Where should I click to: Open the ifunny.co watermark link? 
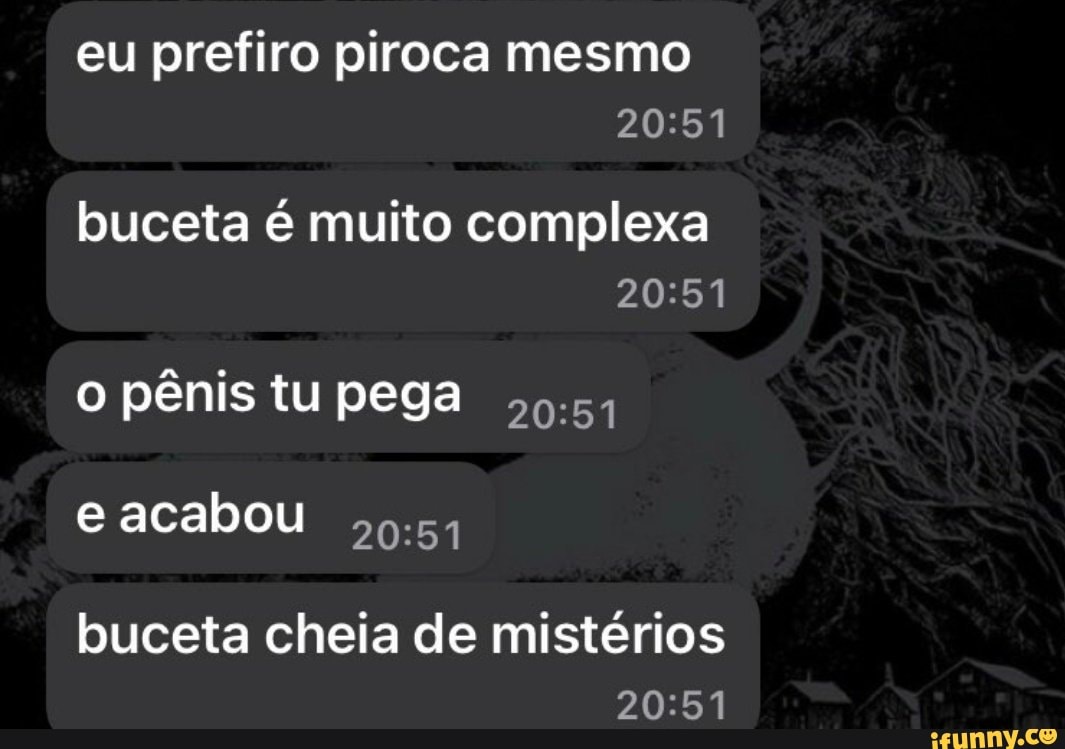[x=994, y=738]
